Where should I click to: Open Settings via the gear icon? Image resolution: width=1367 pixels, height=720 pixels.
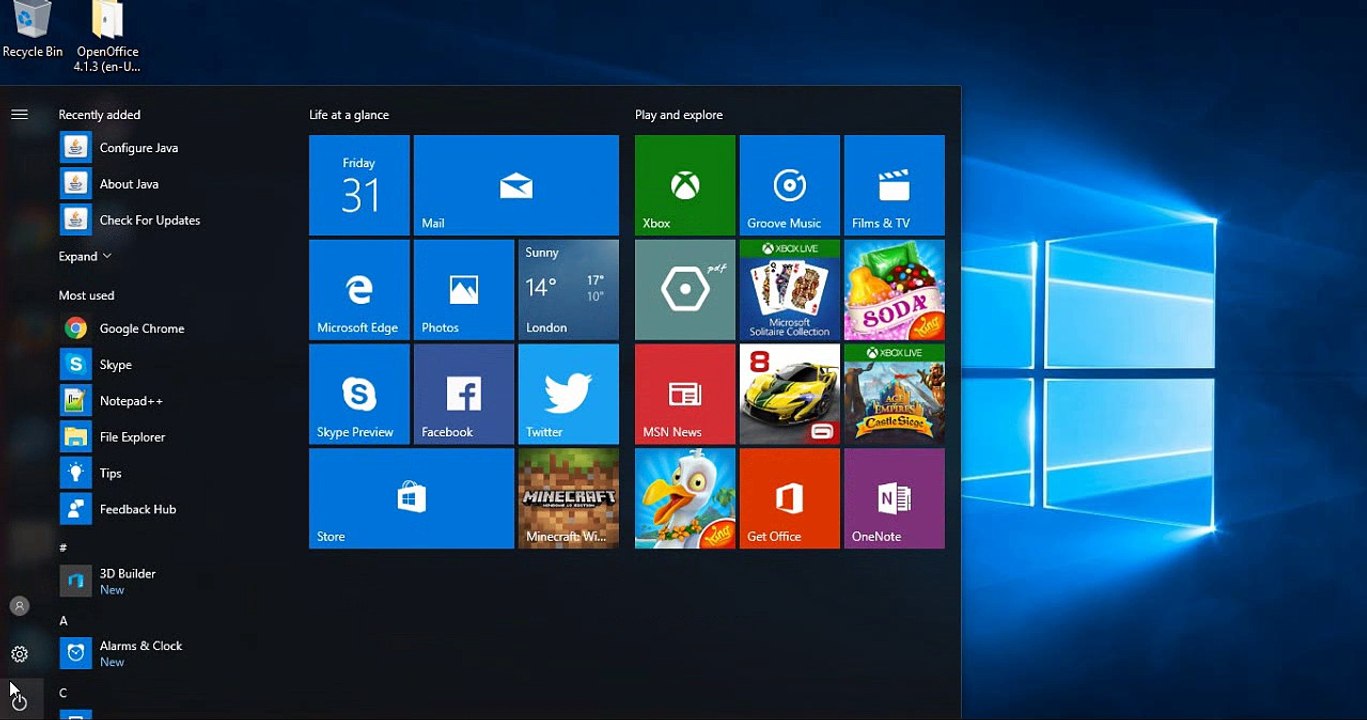[x=19, y=654]
